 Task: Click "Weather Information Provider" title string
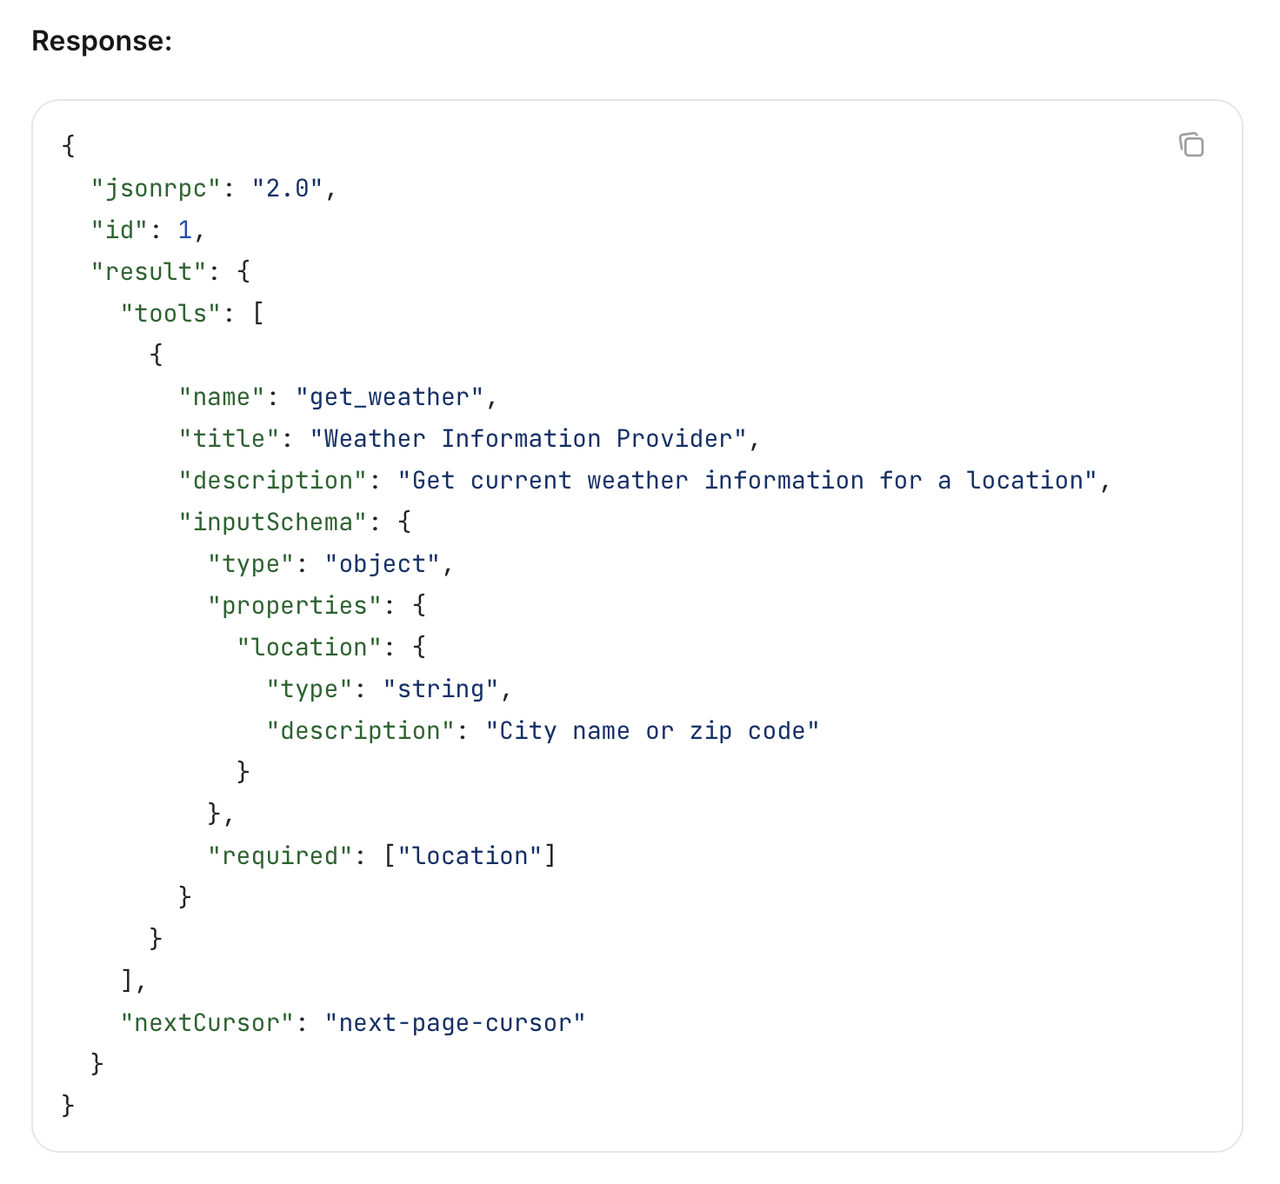coord(528,438)
